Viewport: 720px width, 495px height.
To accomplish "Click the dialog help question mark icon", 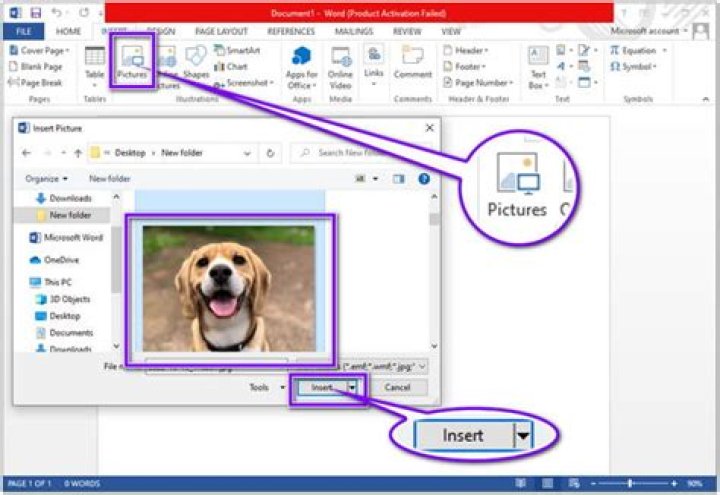I will point(424,178).
